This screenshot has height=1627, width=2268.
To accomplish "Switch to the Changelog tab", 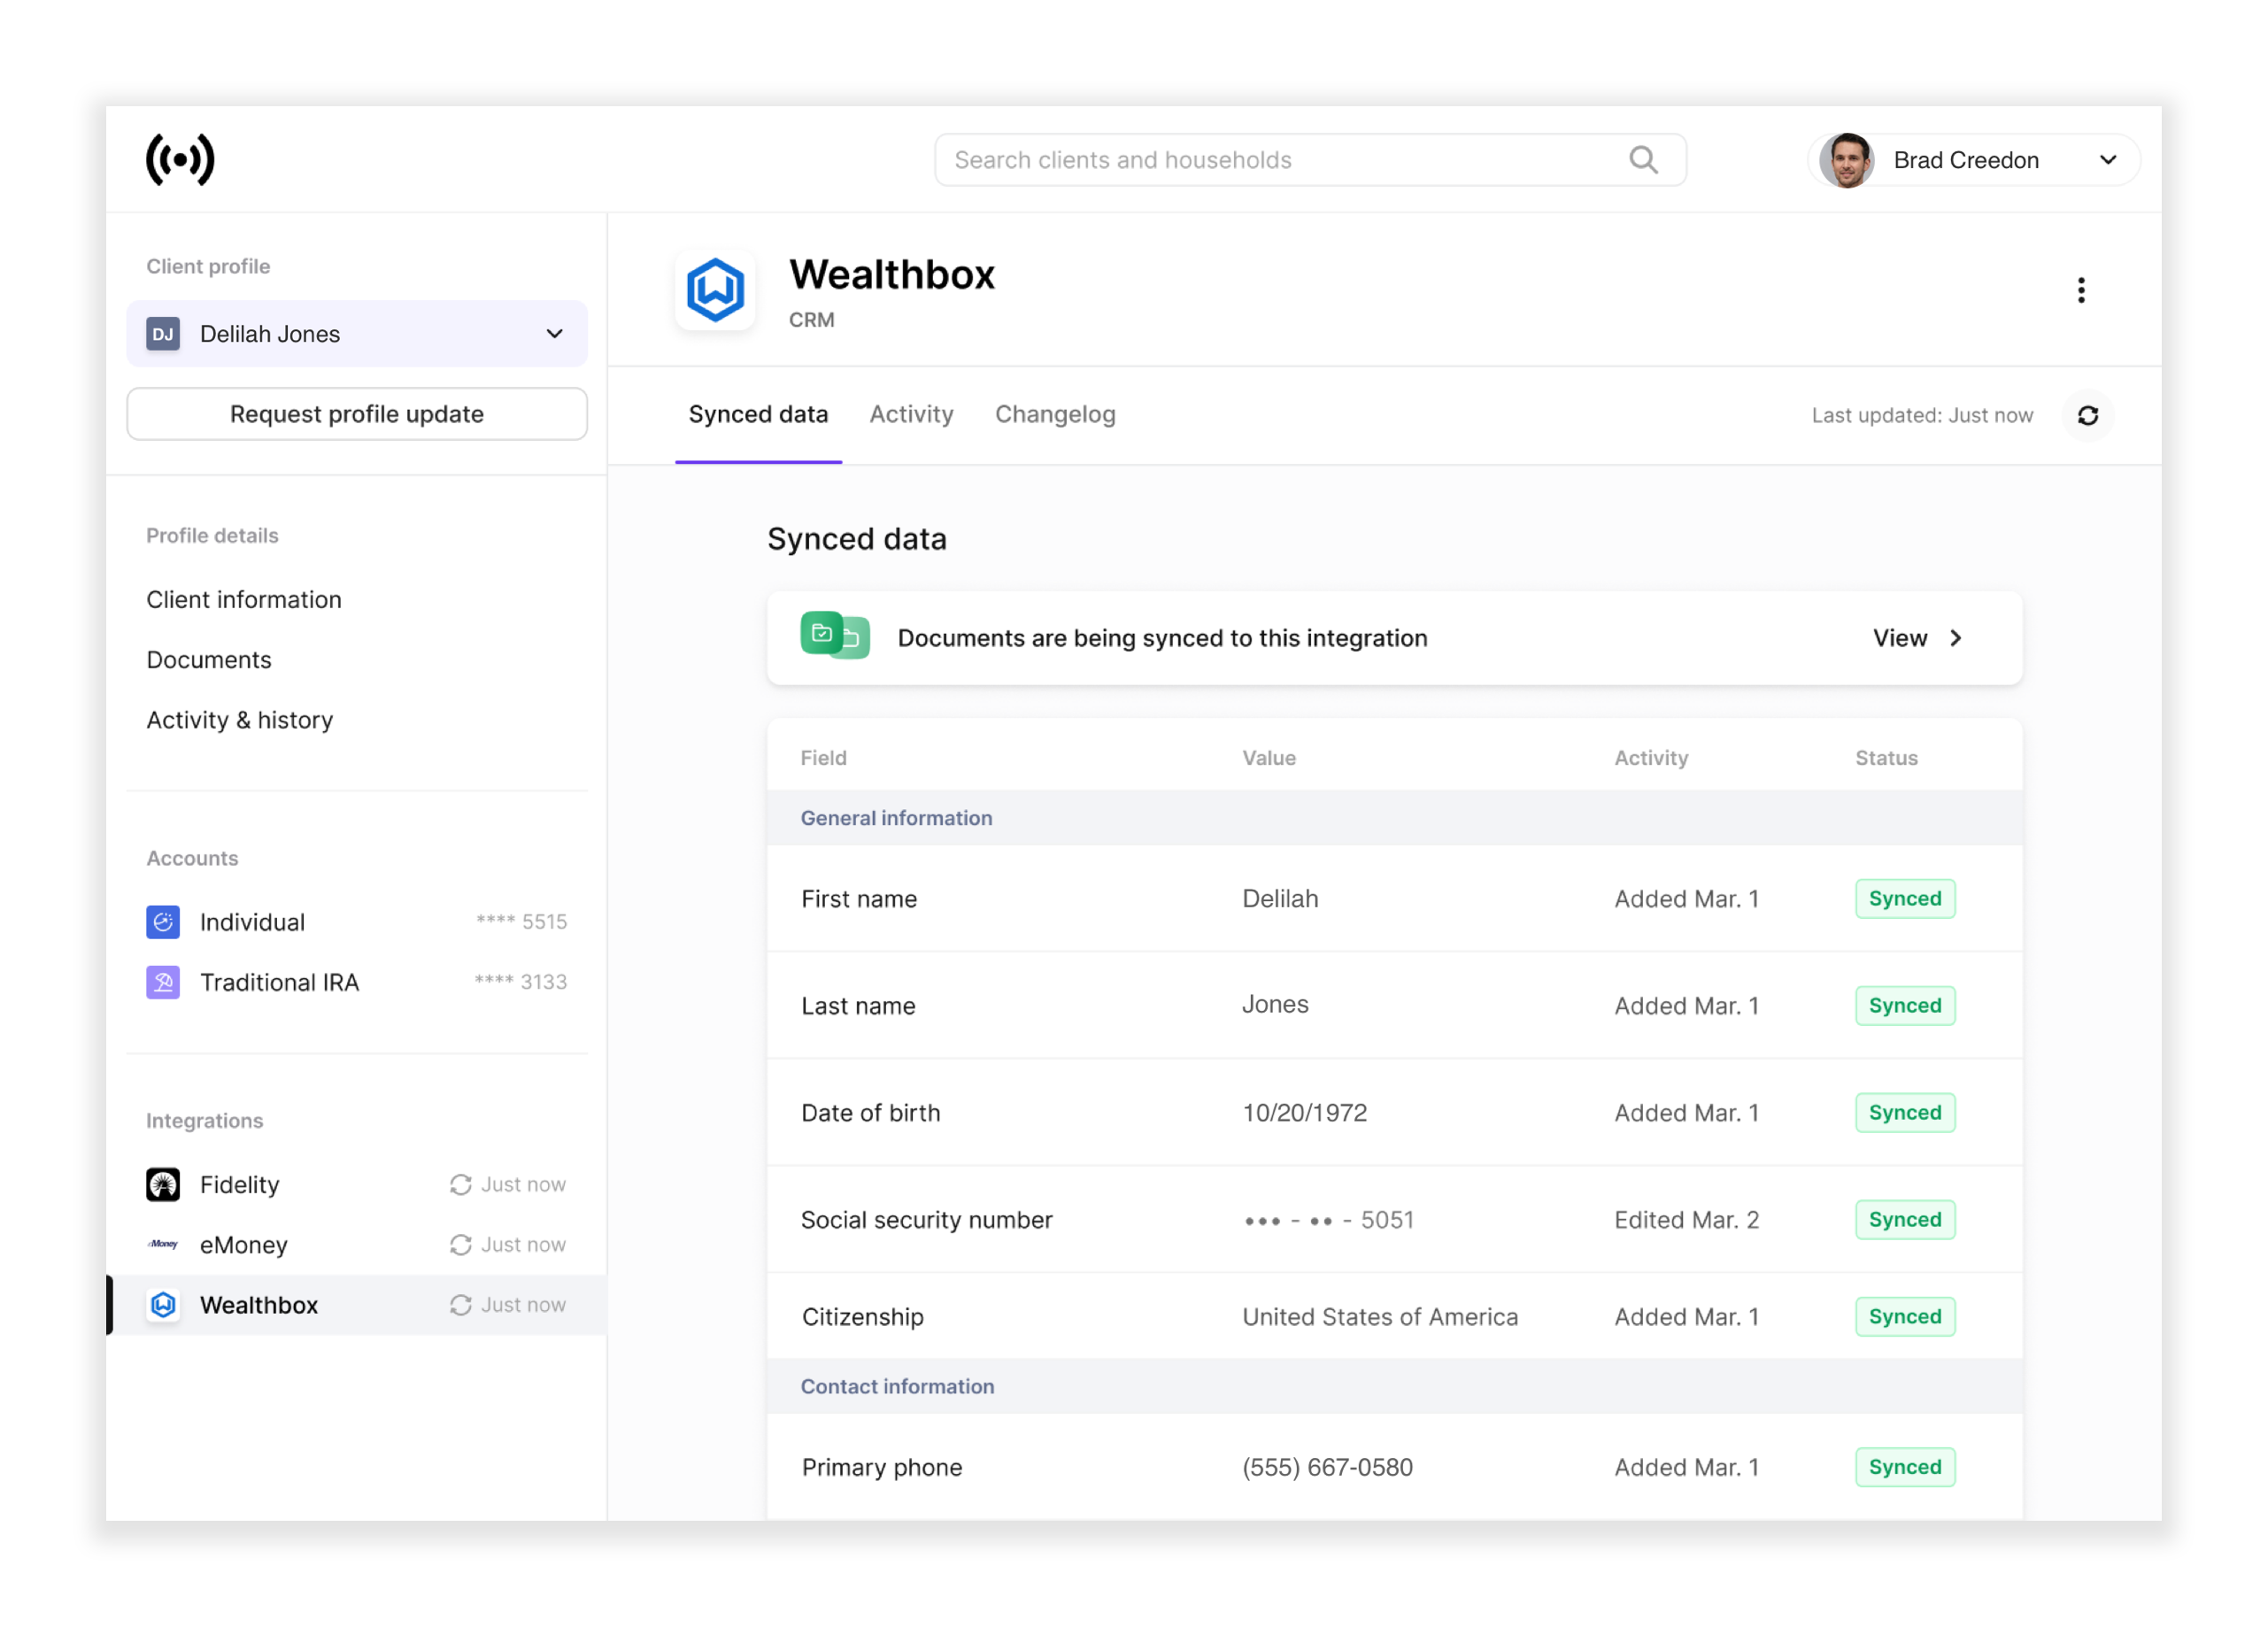I will pyautogui.click(x=1053, y=413).
